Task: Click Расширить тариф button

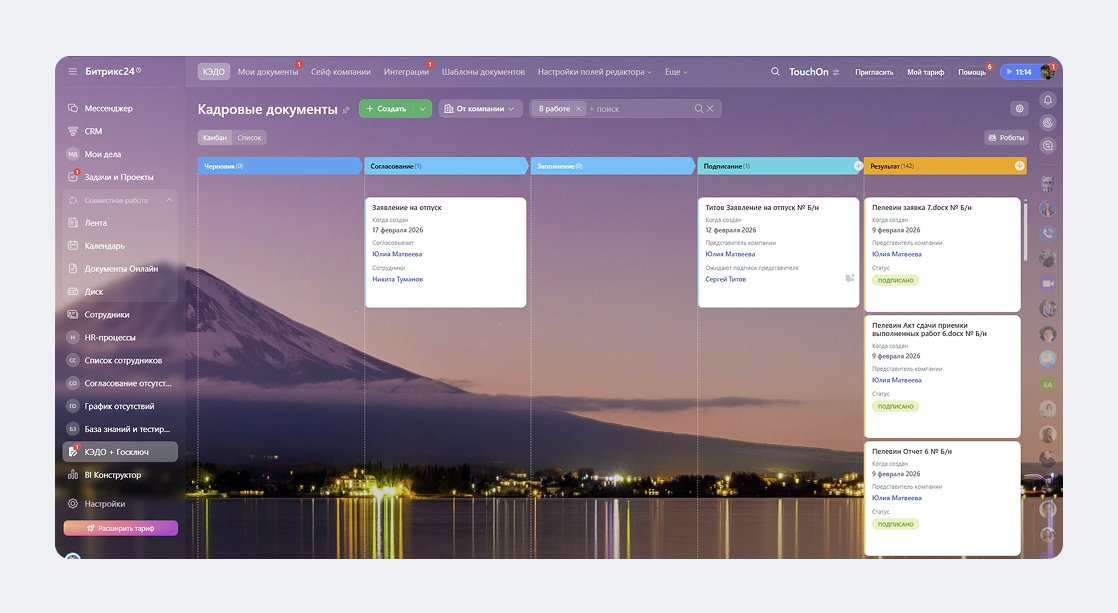Action: pos(120,528)
